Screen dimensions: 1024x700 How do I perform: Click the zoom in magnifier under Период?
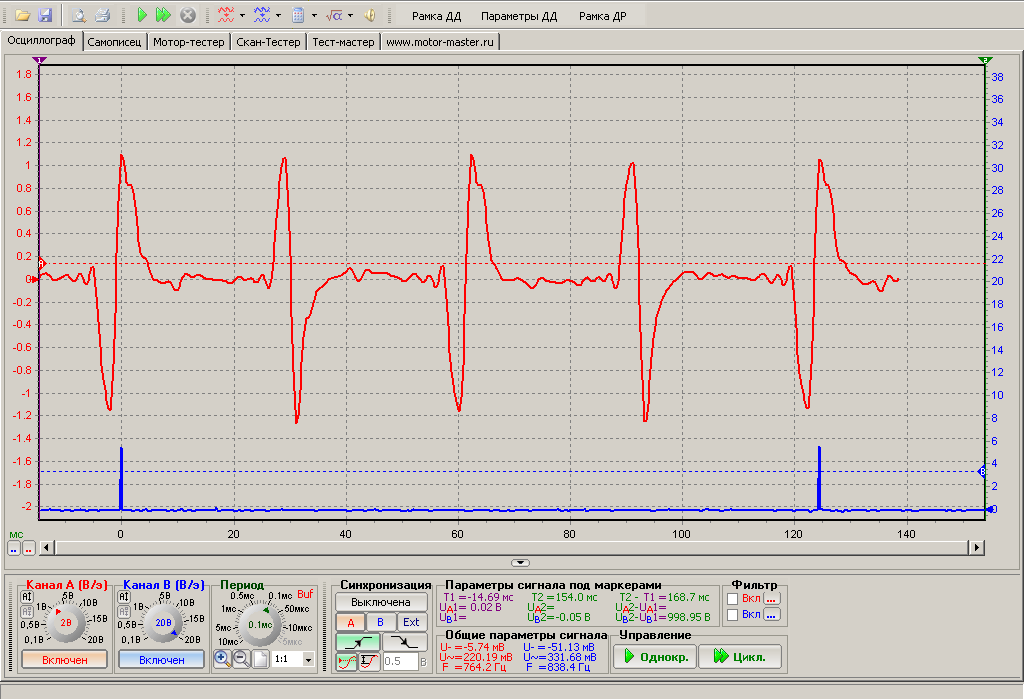(222, 659)
